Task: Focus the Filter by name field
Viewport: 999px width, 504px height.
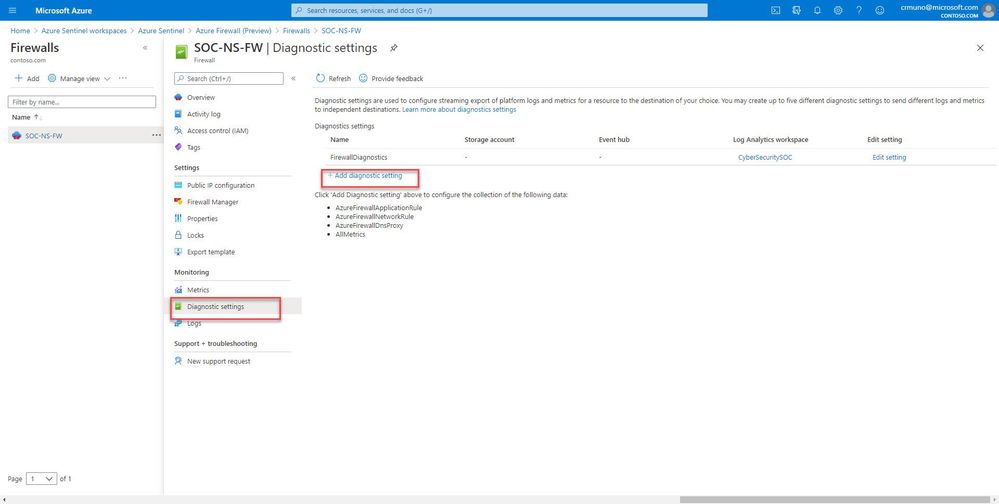Action: (x=82, y=102)
